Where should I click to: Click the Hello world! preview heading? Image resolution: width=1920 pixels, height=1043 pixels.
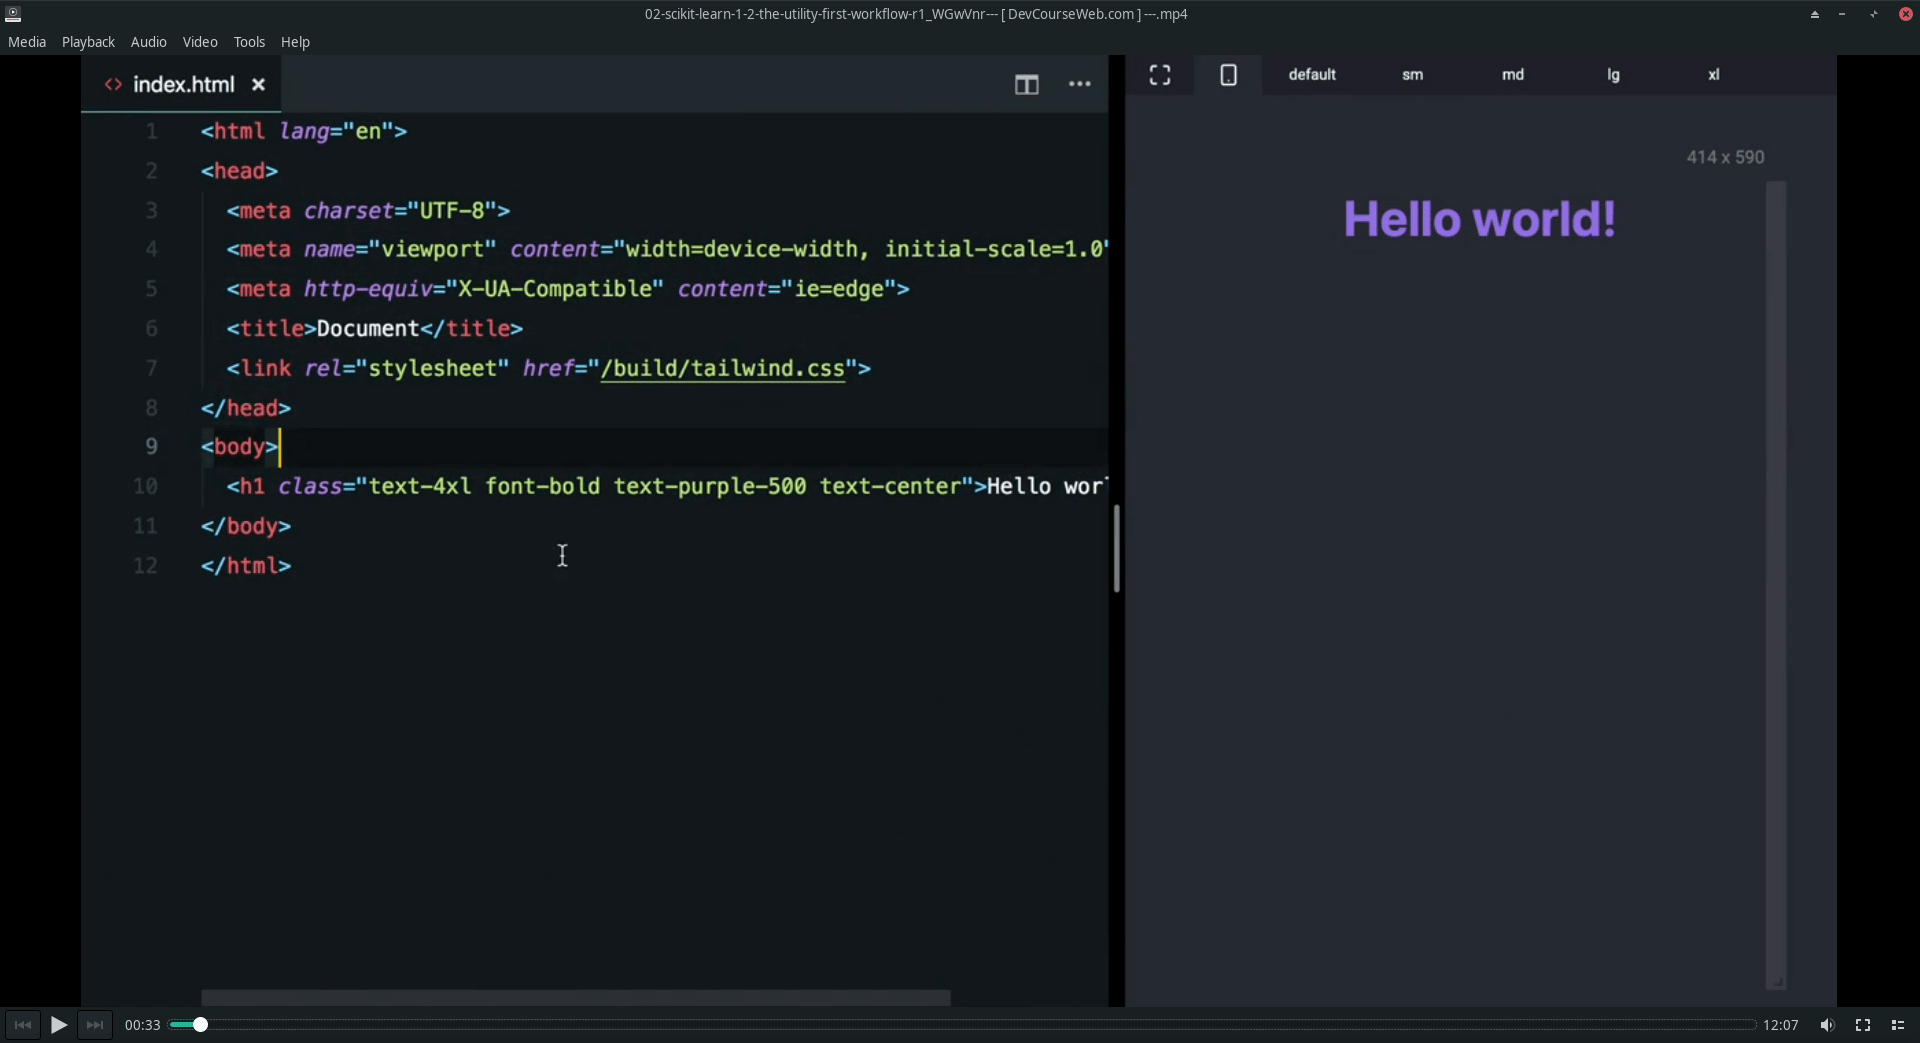pyautogui.click(x=1480, y=219)
